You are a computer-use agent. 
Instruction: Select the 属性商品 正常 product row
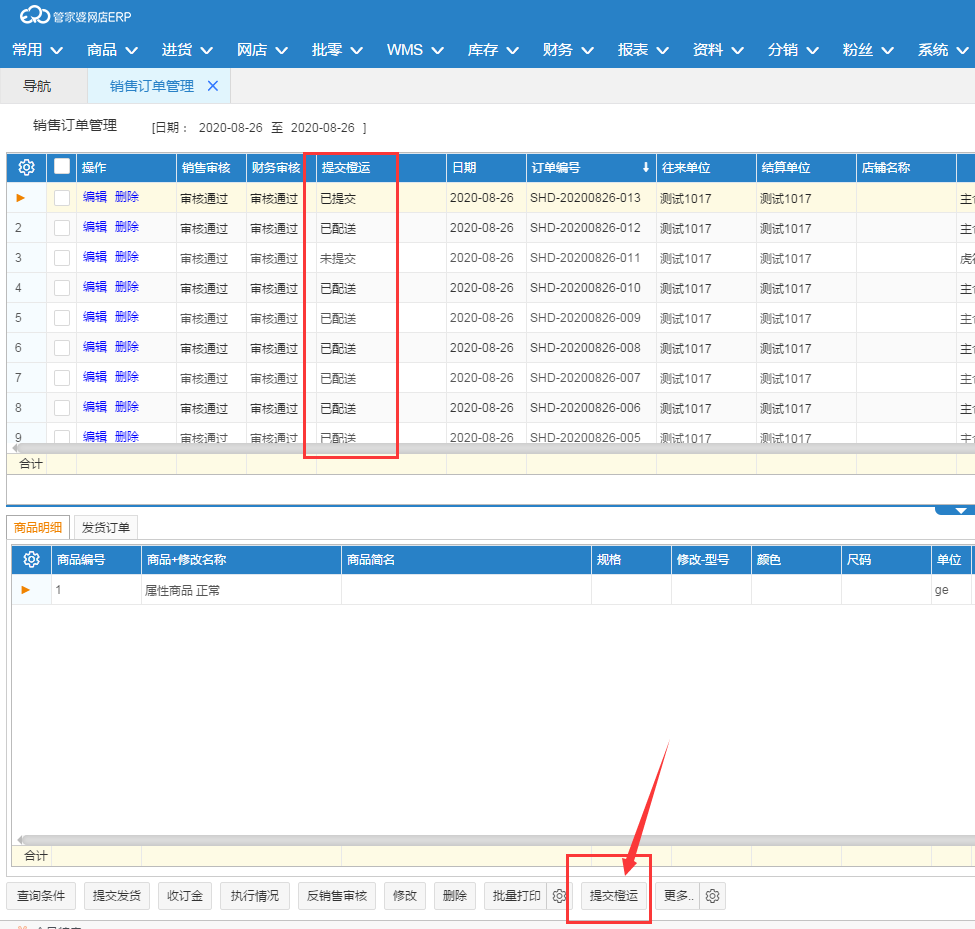point(491,589)
